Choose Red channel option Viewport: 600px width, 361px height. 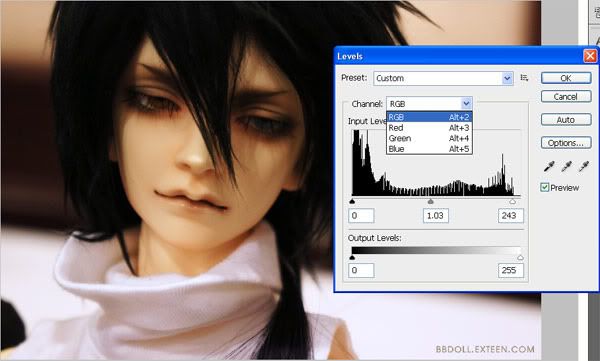pyautogui.click(x=429, y=128)
